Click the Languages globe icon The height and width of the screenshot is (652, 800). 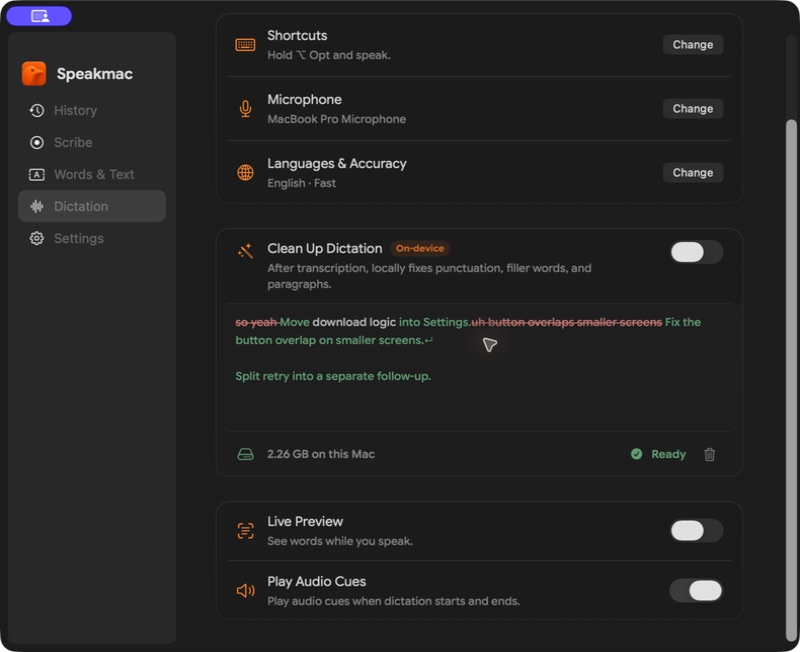pos(245,172)
